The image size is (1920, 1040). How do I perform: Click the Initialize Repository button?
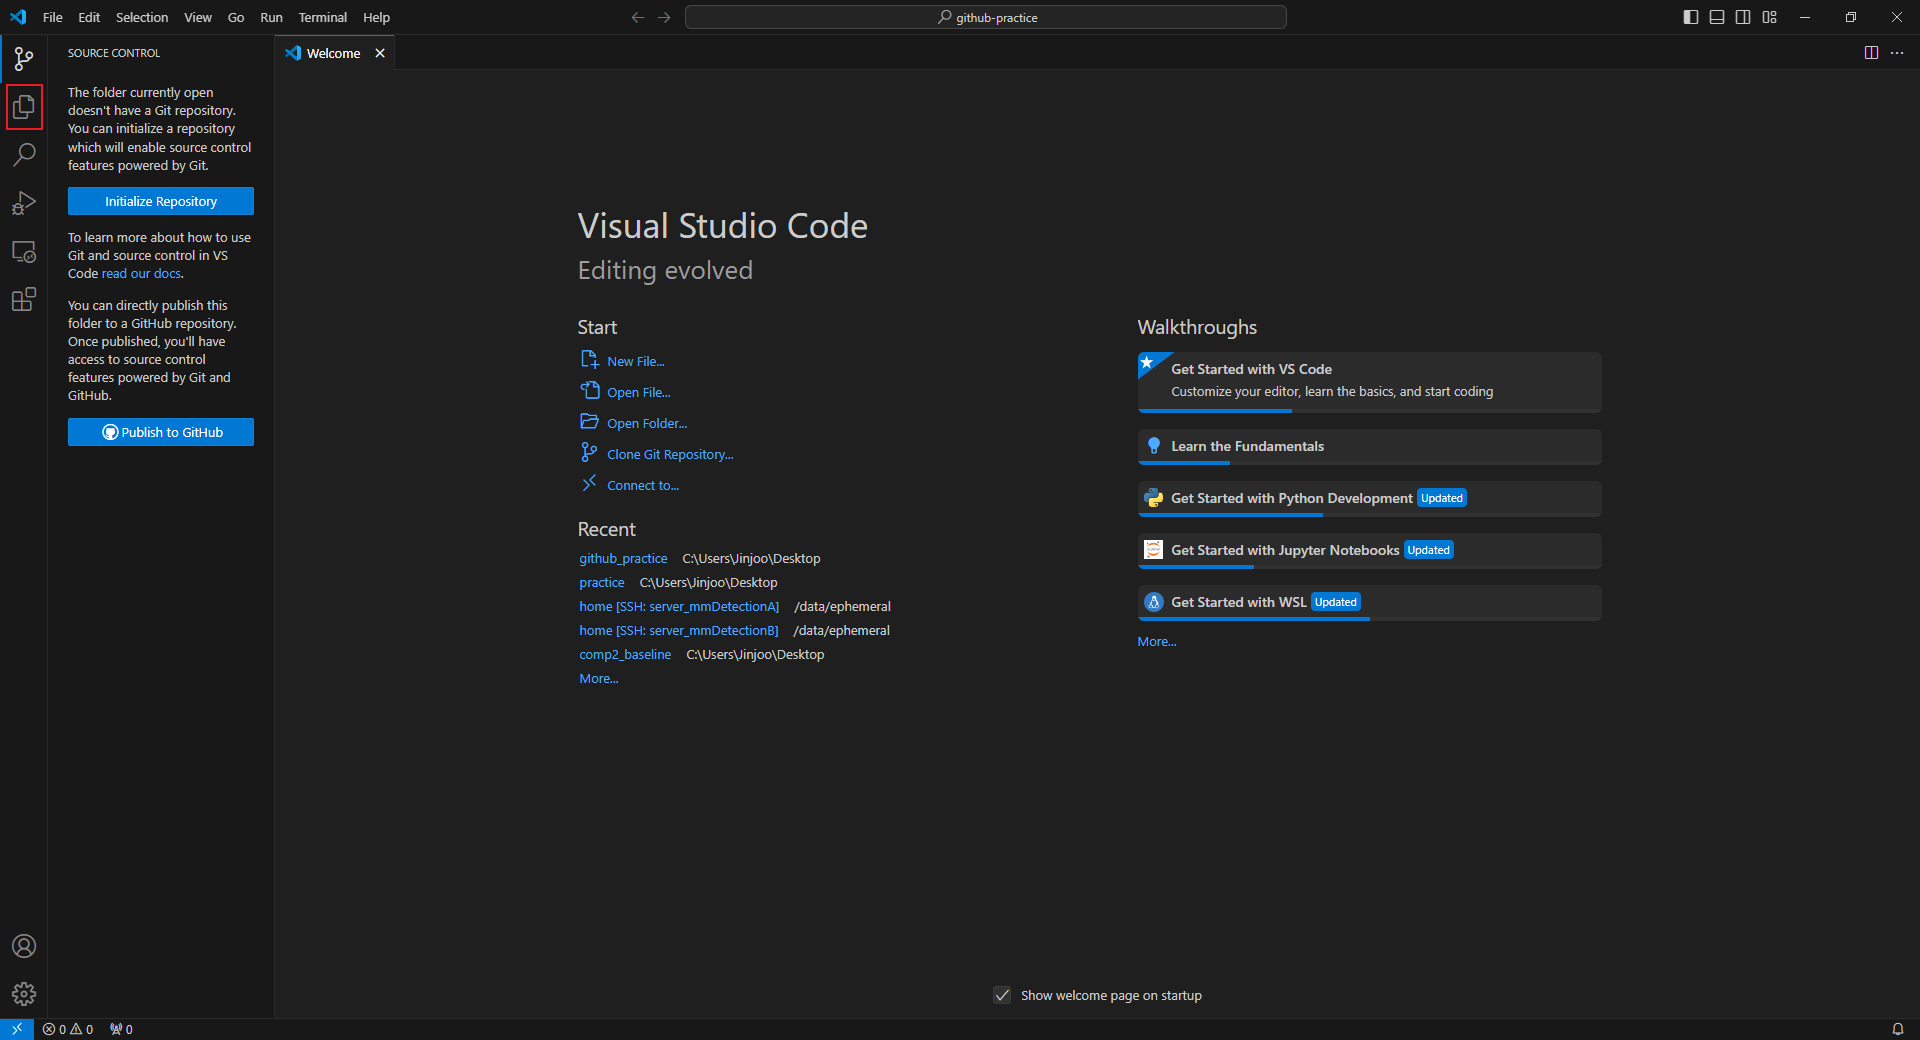pos(161,201)
